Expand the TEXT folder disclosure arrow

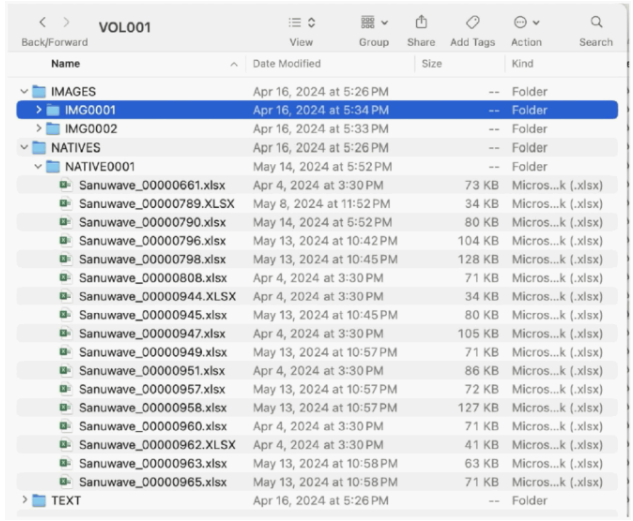[25, 500]
